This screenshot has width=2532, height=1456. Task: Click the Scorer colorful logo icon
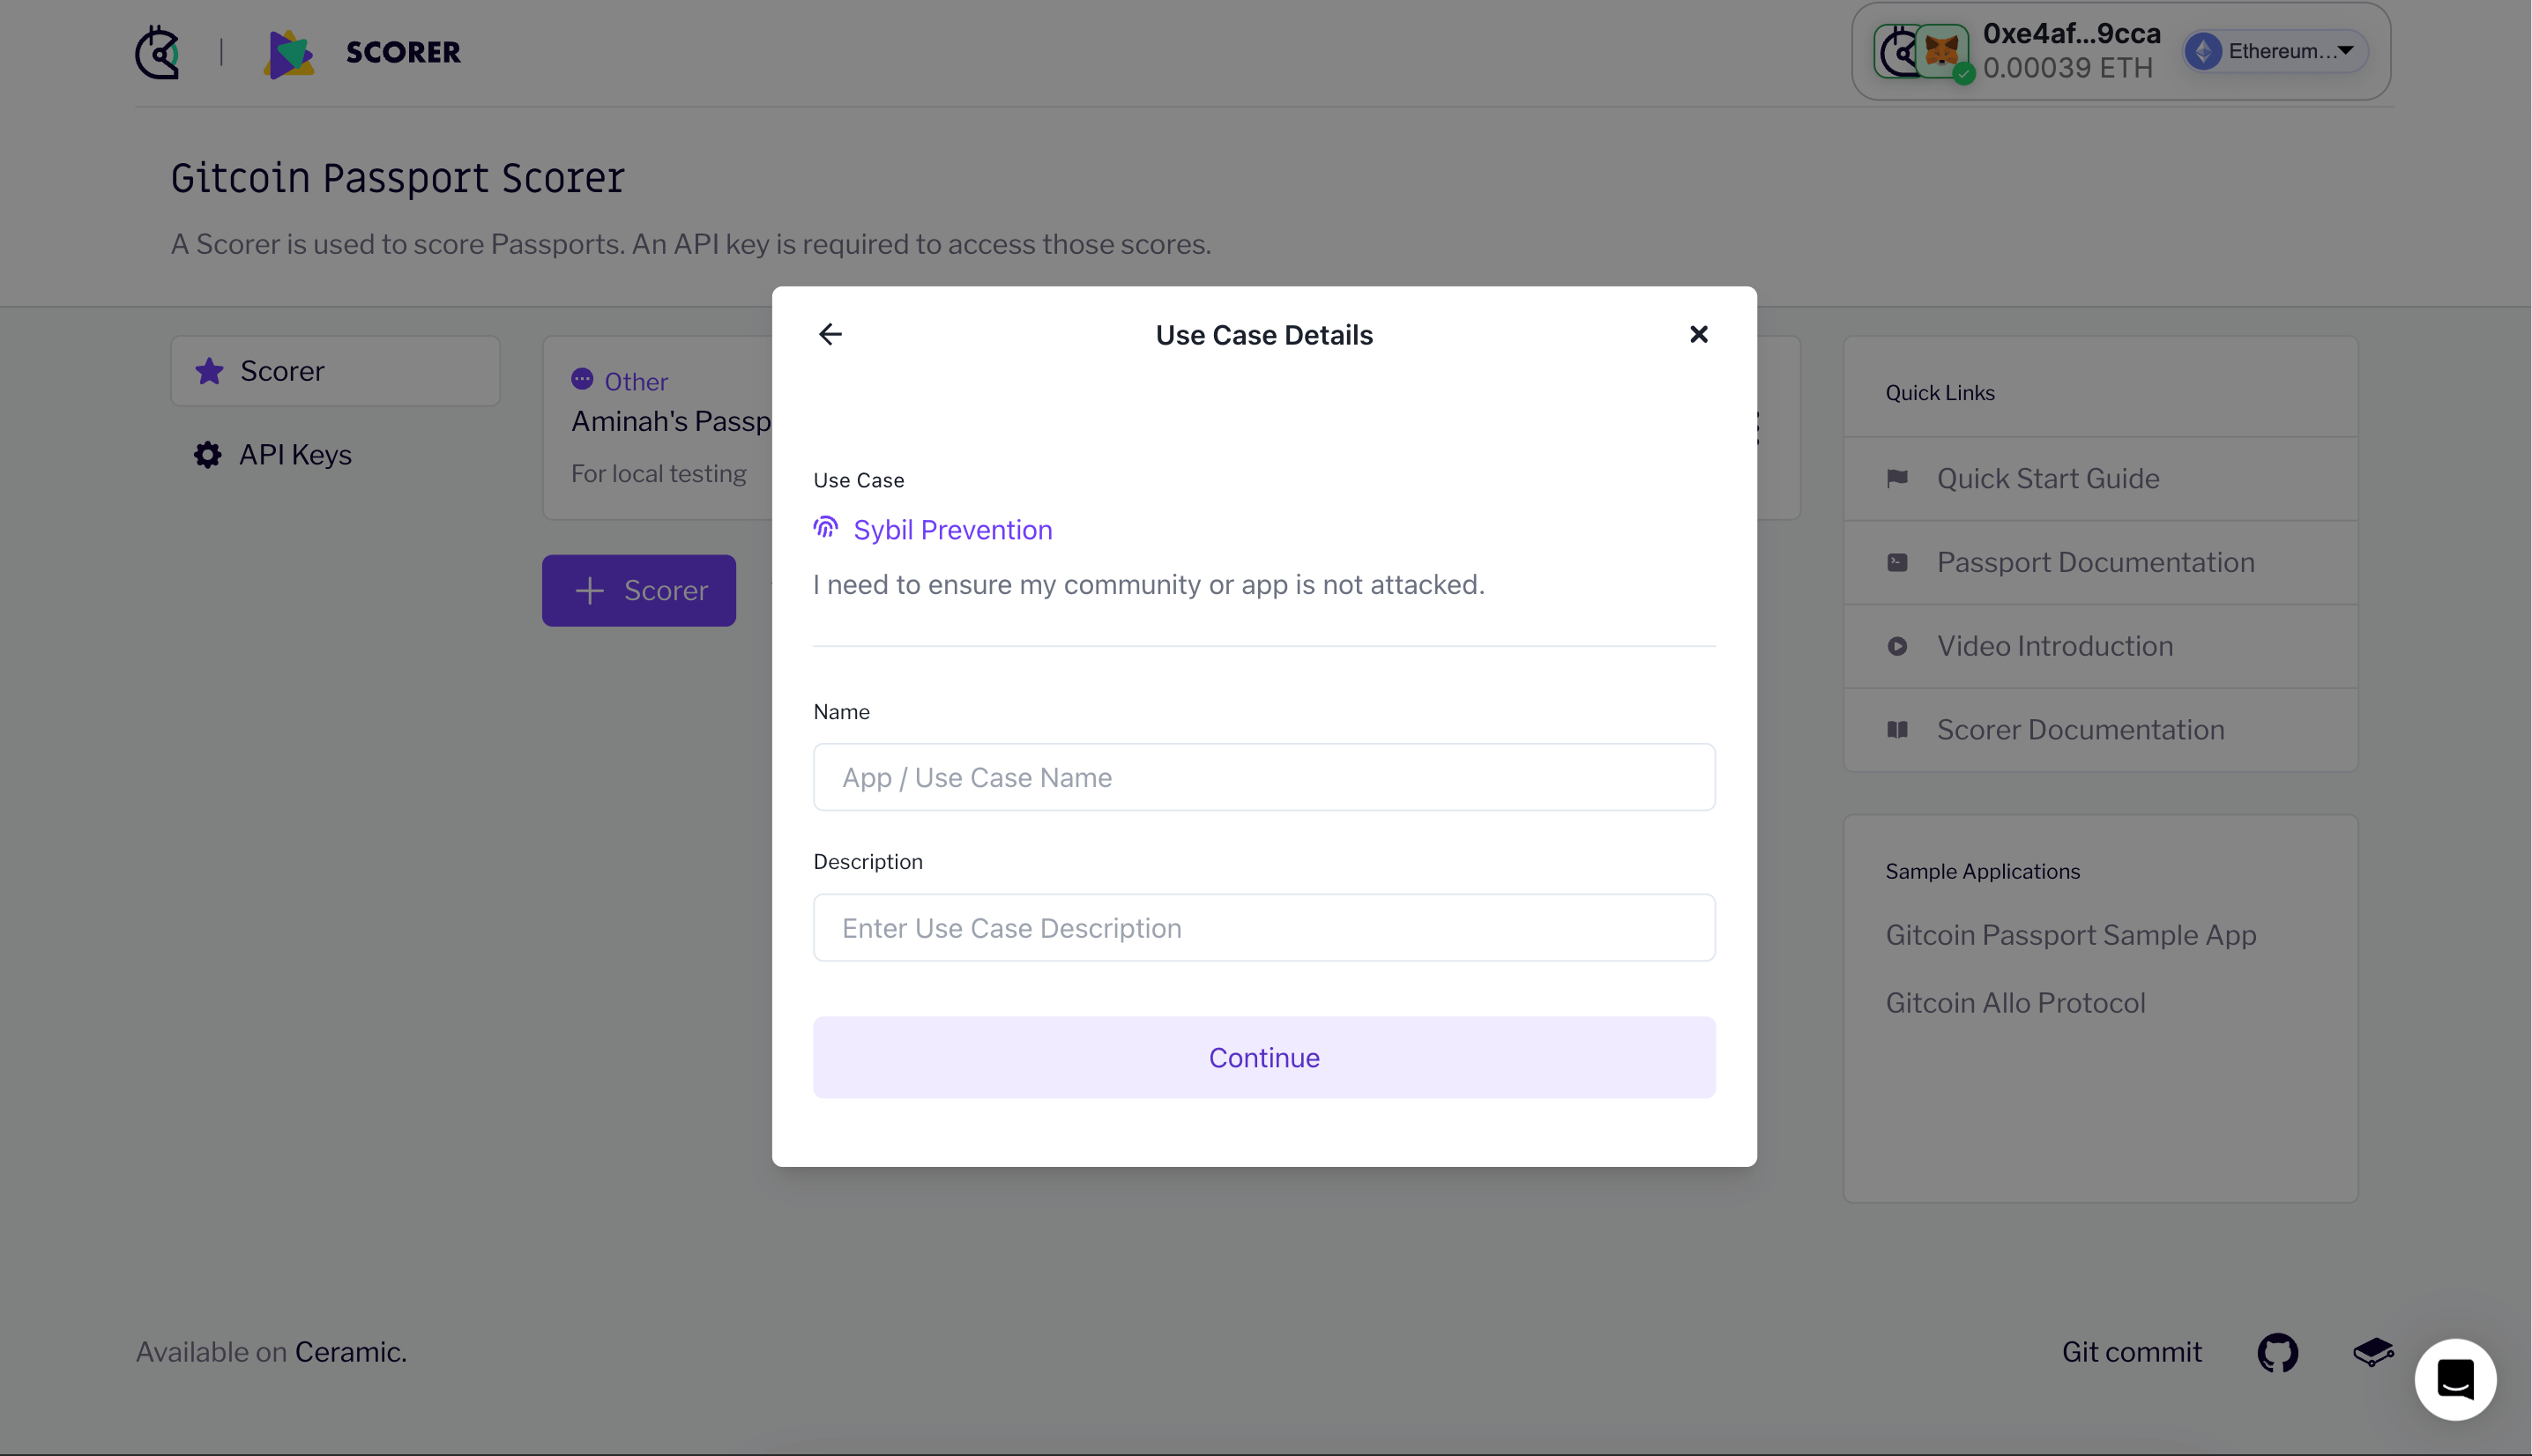[x=289, y=53]
